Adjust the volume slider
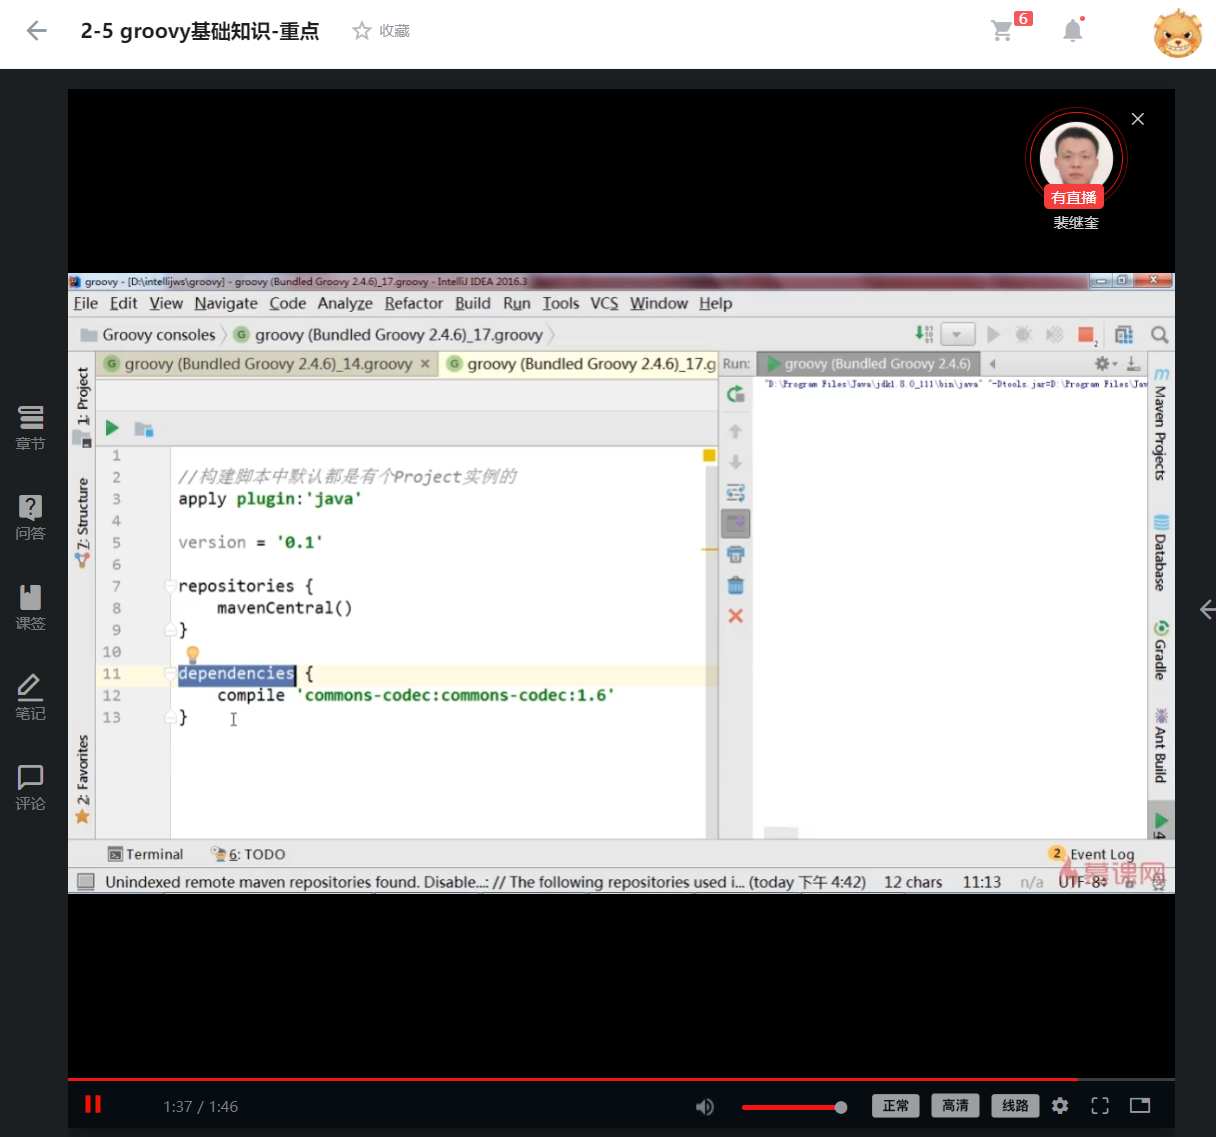This screenshot has height=1137, width=1216. pos(794,1107)
